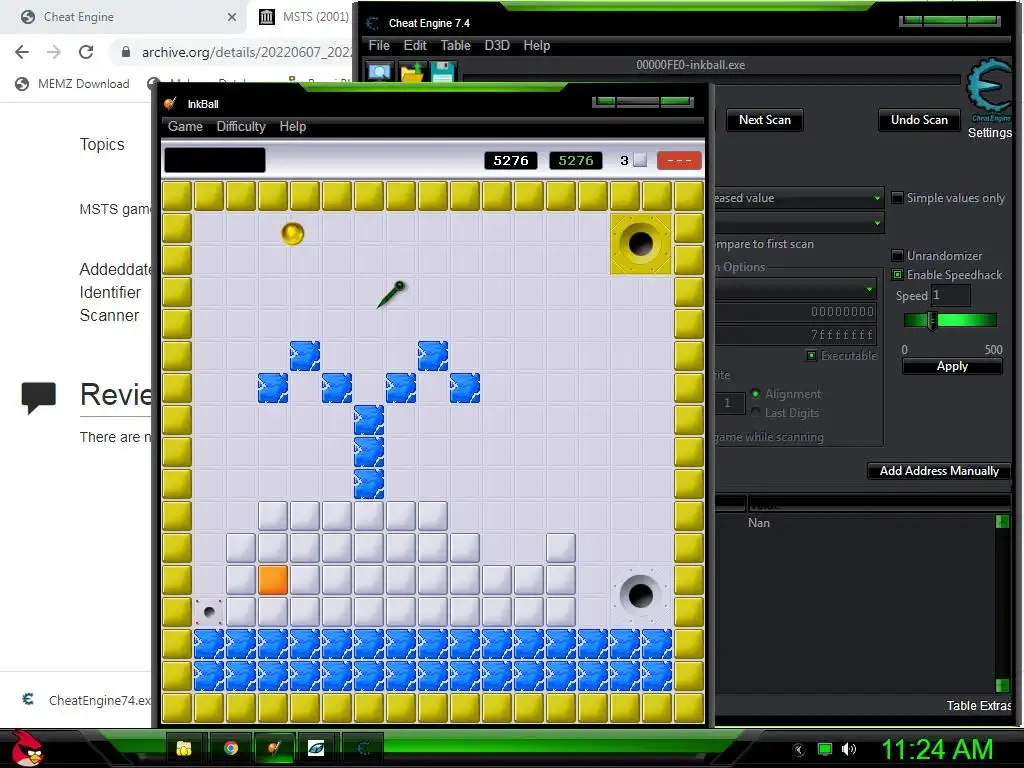Select the Alignment radio button
This screenshot has height=768, width=1024.
pos(756,393)
